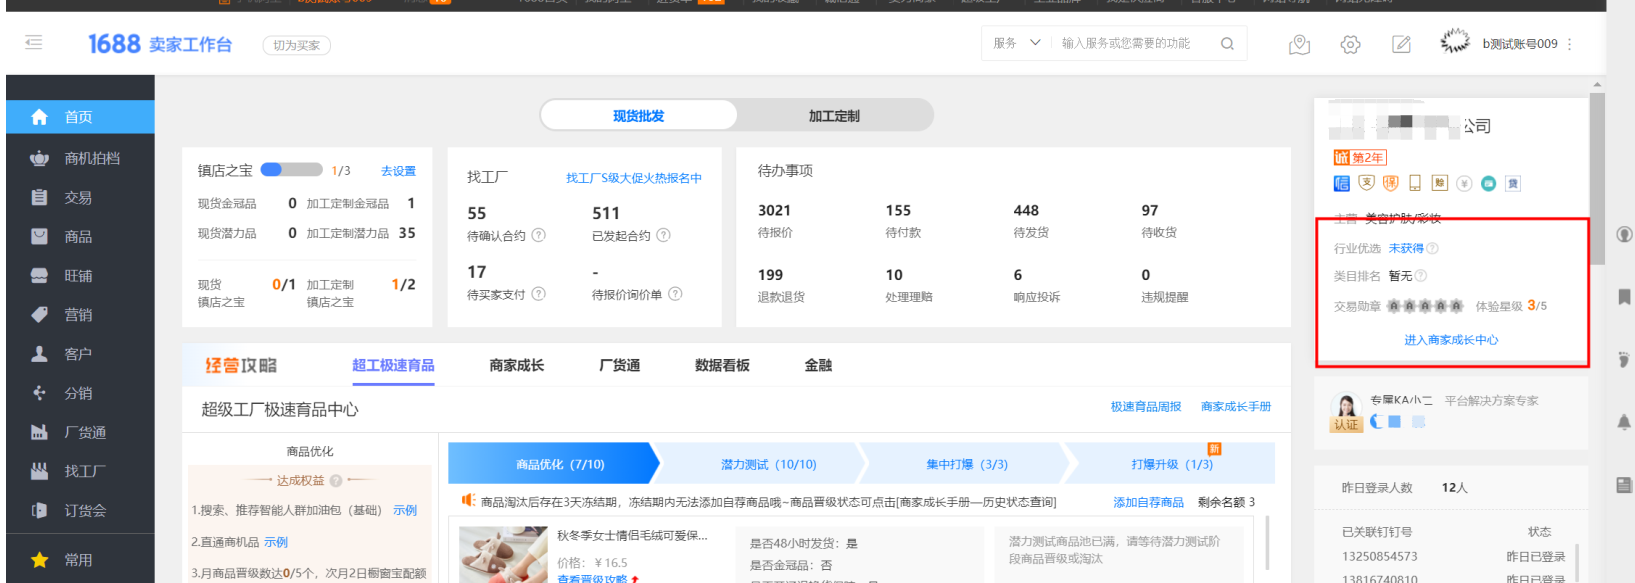Click the edit pencil icon in header
Image resolution: width=1635 pixels, height=583 pixels.
pos(1401,44)
